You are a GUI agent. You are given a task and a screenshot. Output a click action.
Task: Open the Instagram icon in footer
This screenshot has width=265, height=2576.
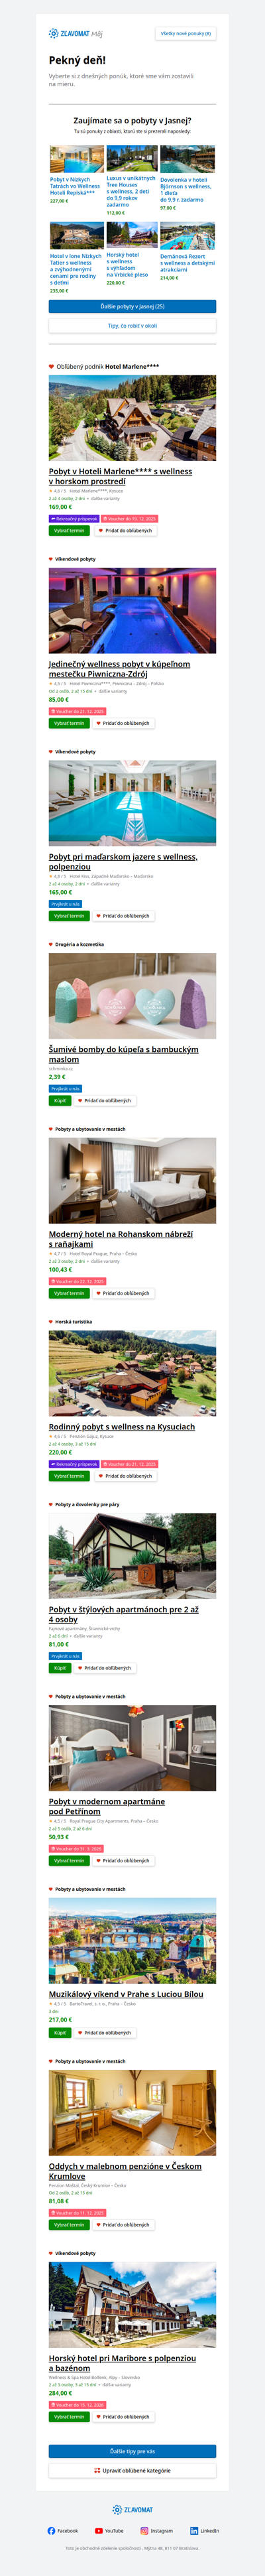pos(144,2530)
